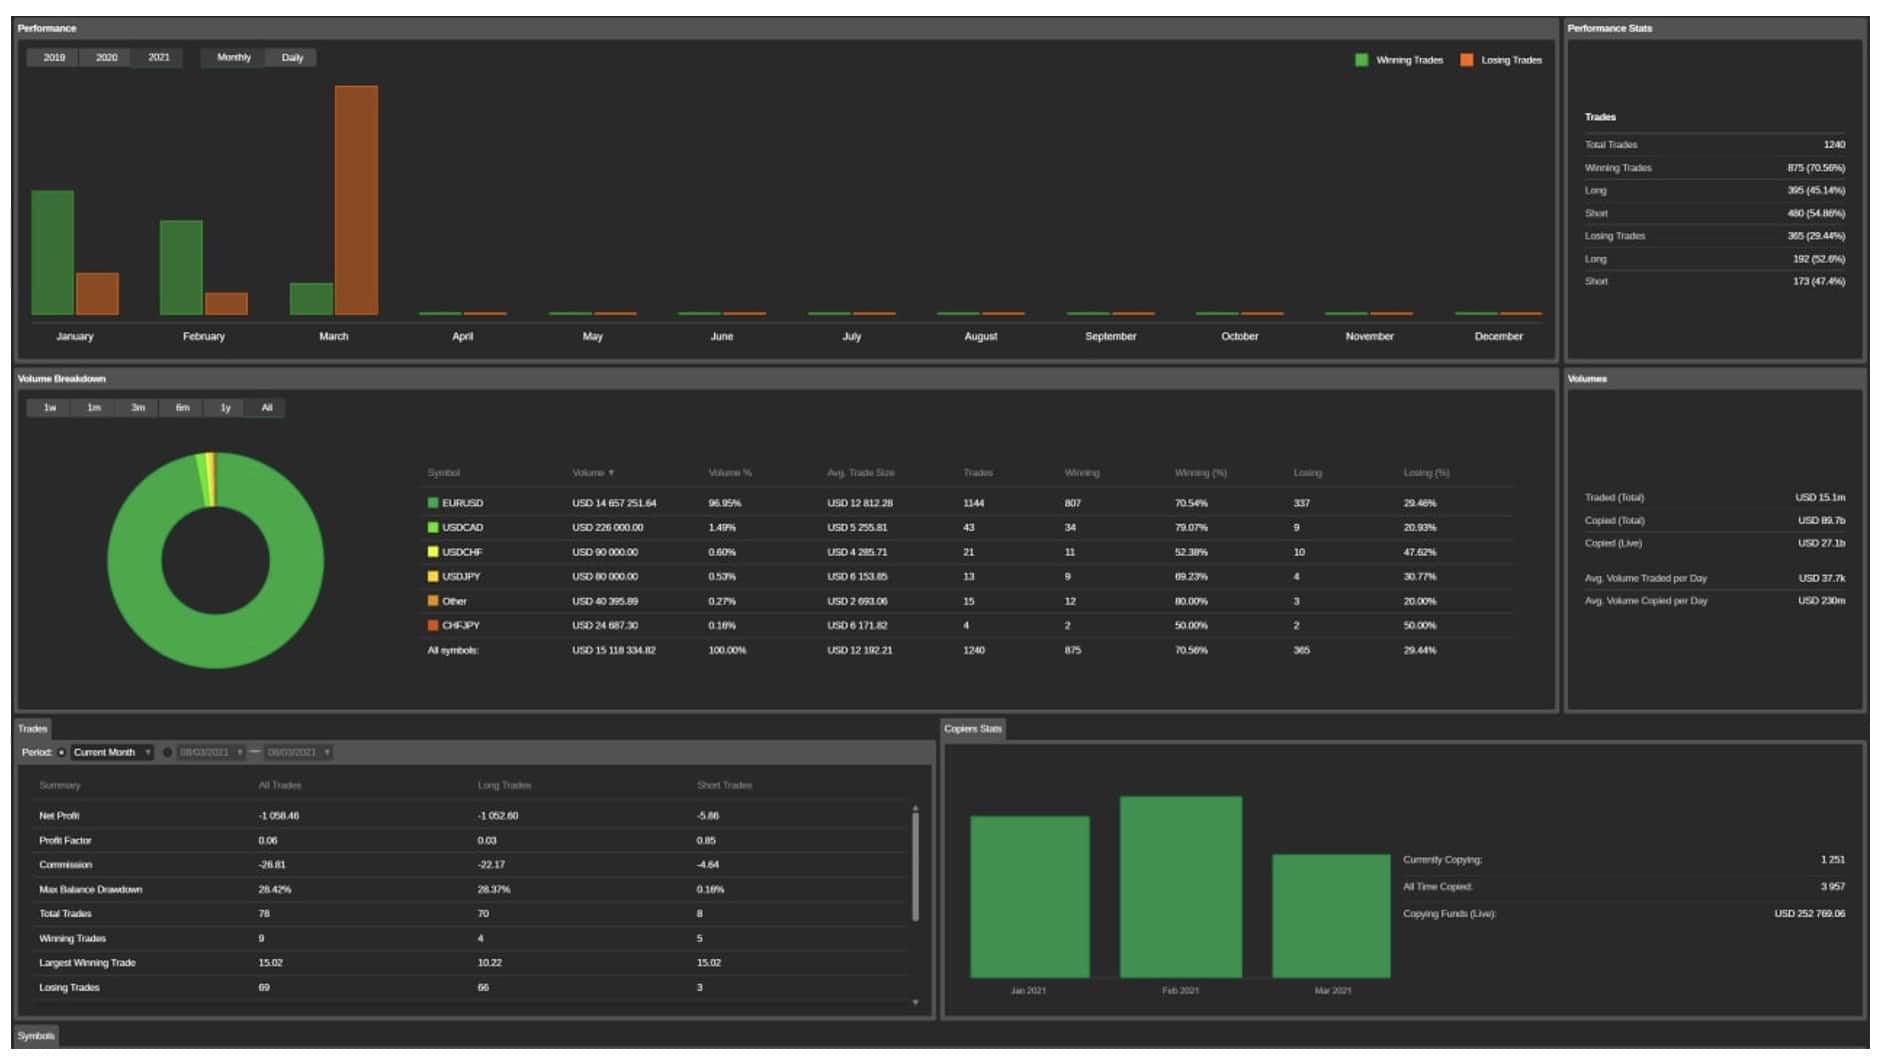Click the orange Losing Trades legend icon
Viewport: 1877px width, 1058px height.
(1466, 60)
